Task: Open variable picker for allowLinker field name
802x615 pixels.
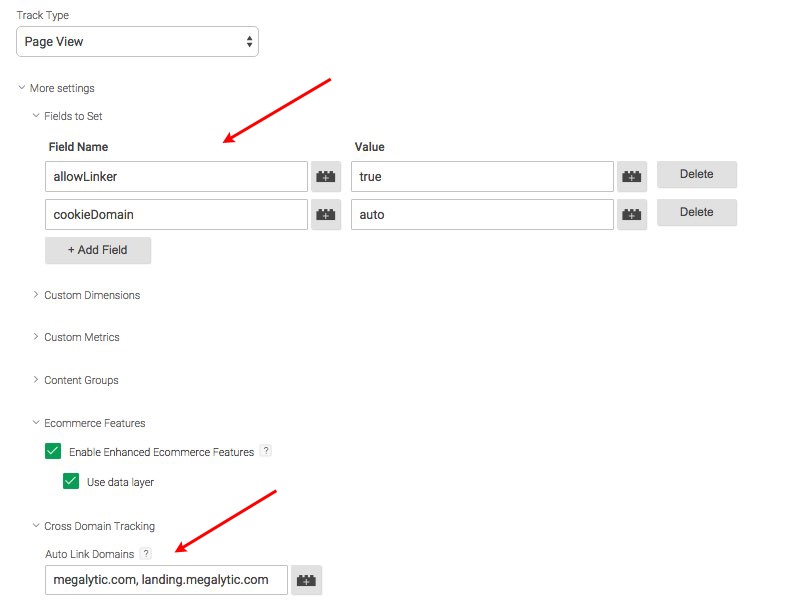Action: 326,176
